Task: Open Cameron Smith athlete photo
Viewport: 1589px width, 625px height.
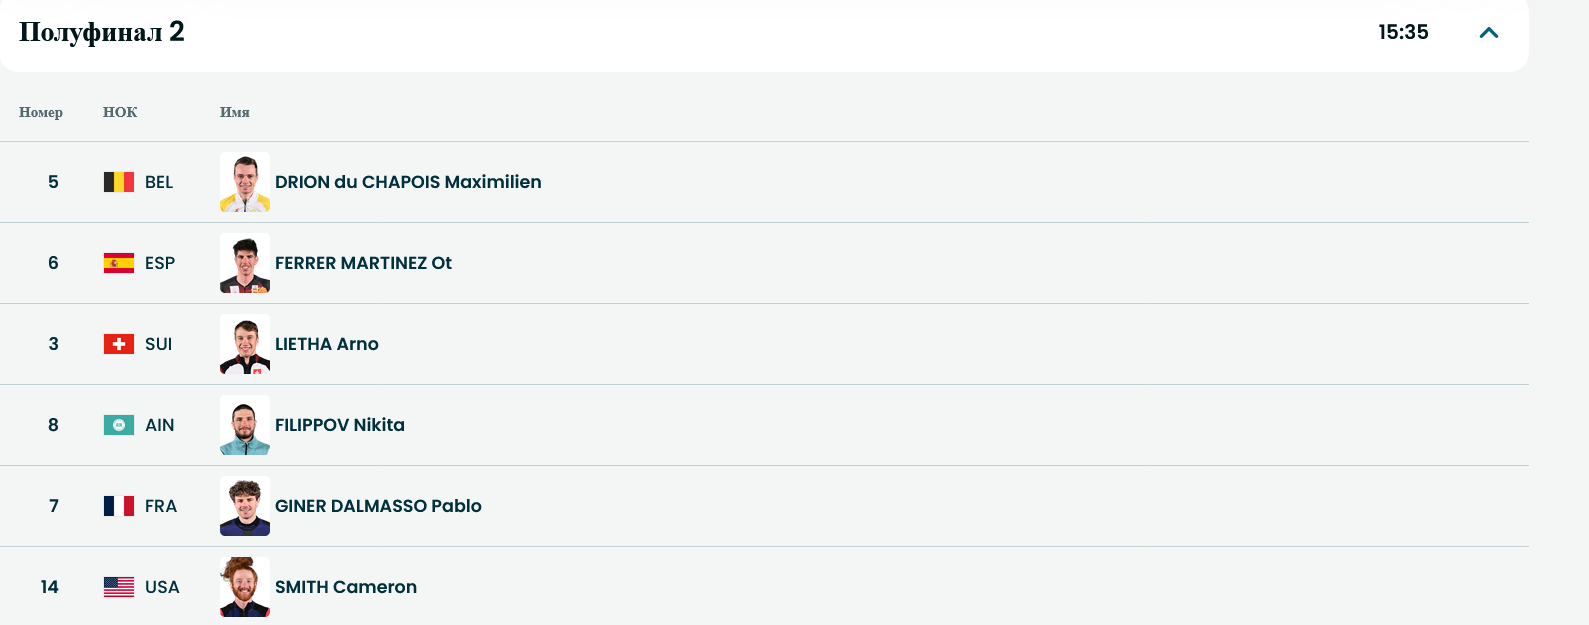Action: pyautogui.click(x=245, y=587)
